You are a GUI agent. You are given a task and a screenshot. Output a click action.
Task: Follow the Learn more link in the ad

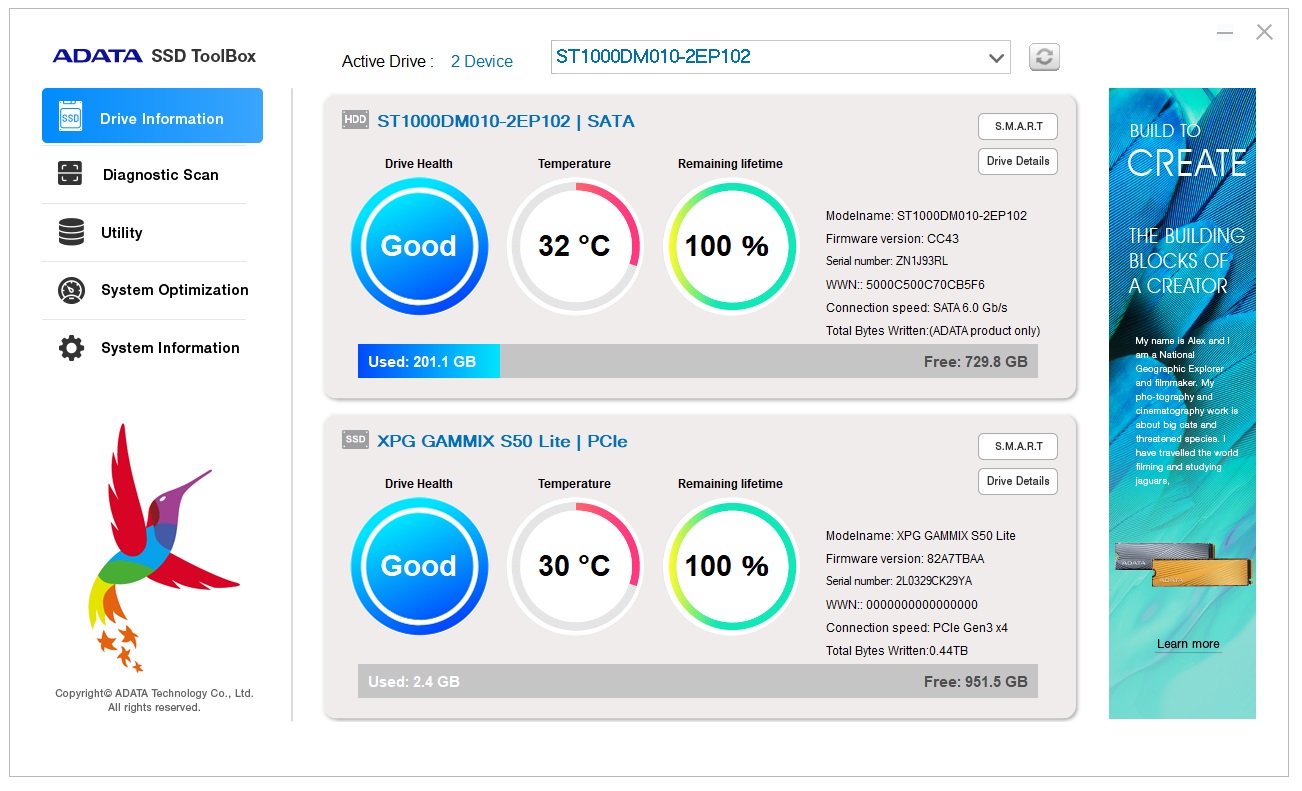[x=1187, y=644]
